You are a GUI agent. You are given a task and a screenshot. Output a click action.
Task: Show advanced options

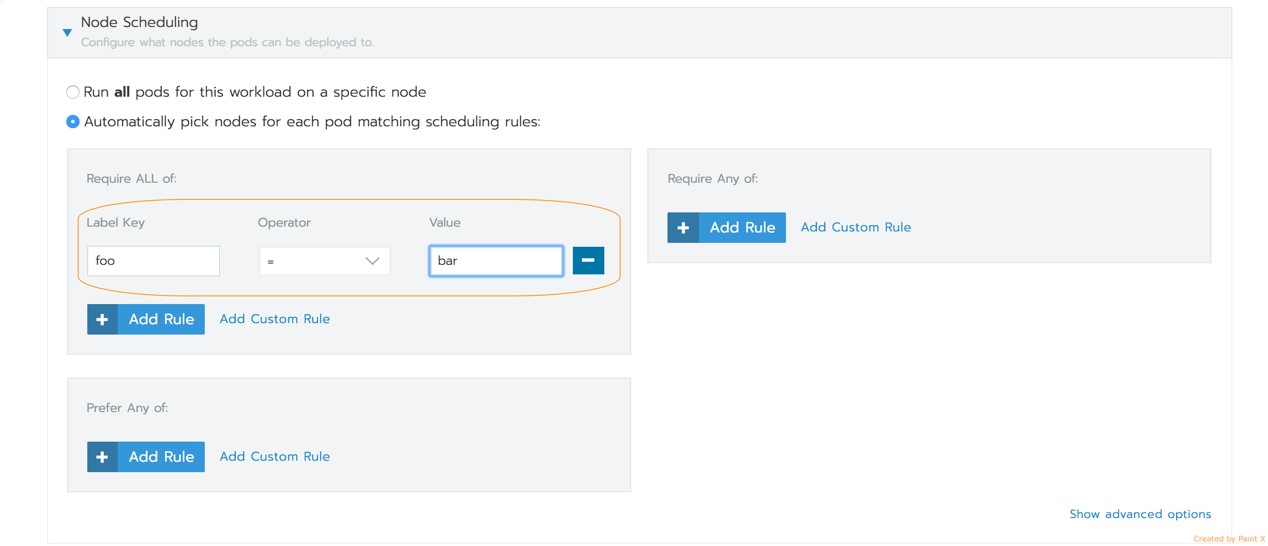click(1139, 514)
